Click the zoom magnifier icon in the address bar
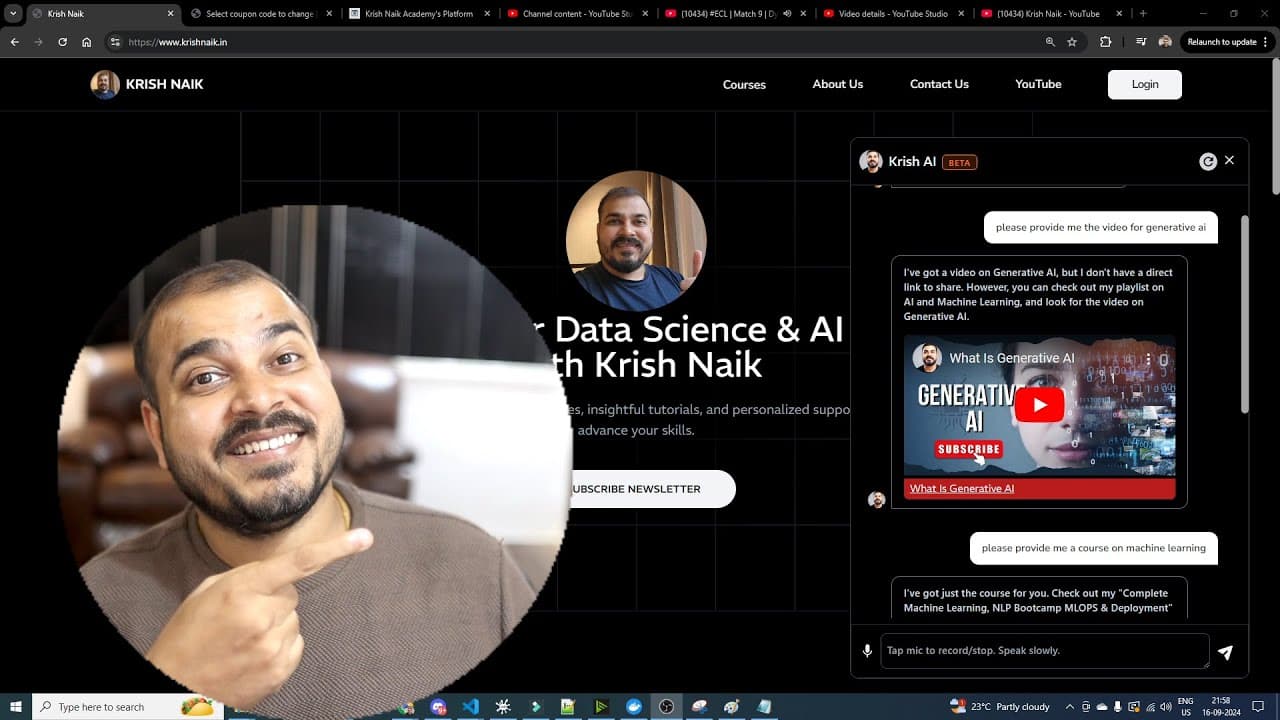 coord(1049,42)
